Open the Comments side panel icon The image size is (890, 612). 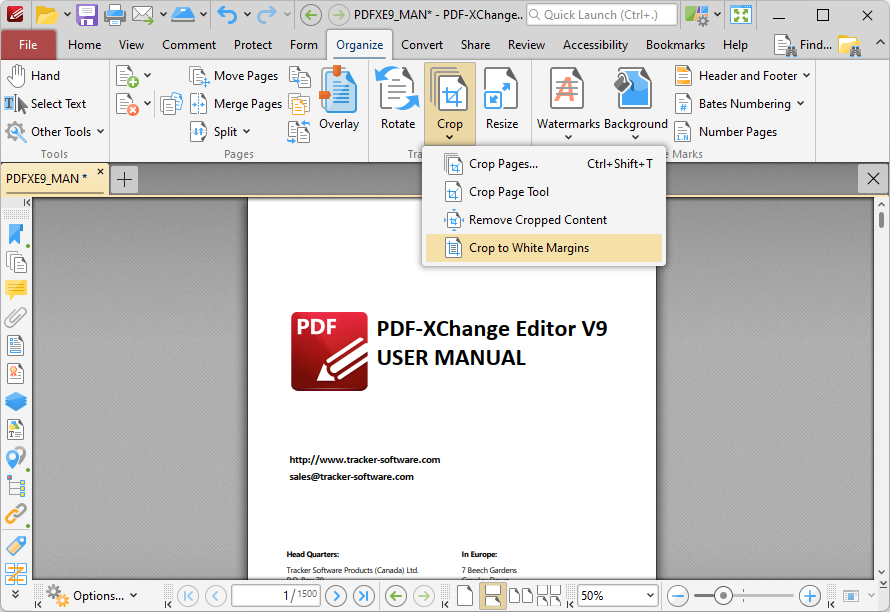click(16, 290)
